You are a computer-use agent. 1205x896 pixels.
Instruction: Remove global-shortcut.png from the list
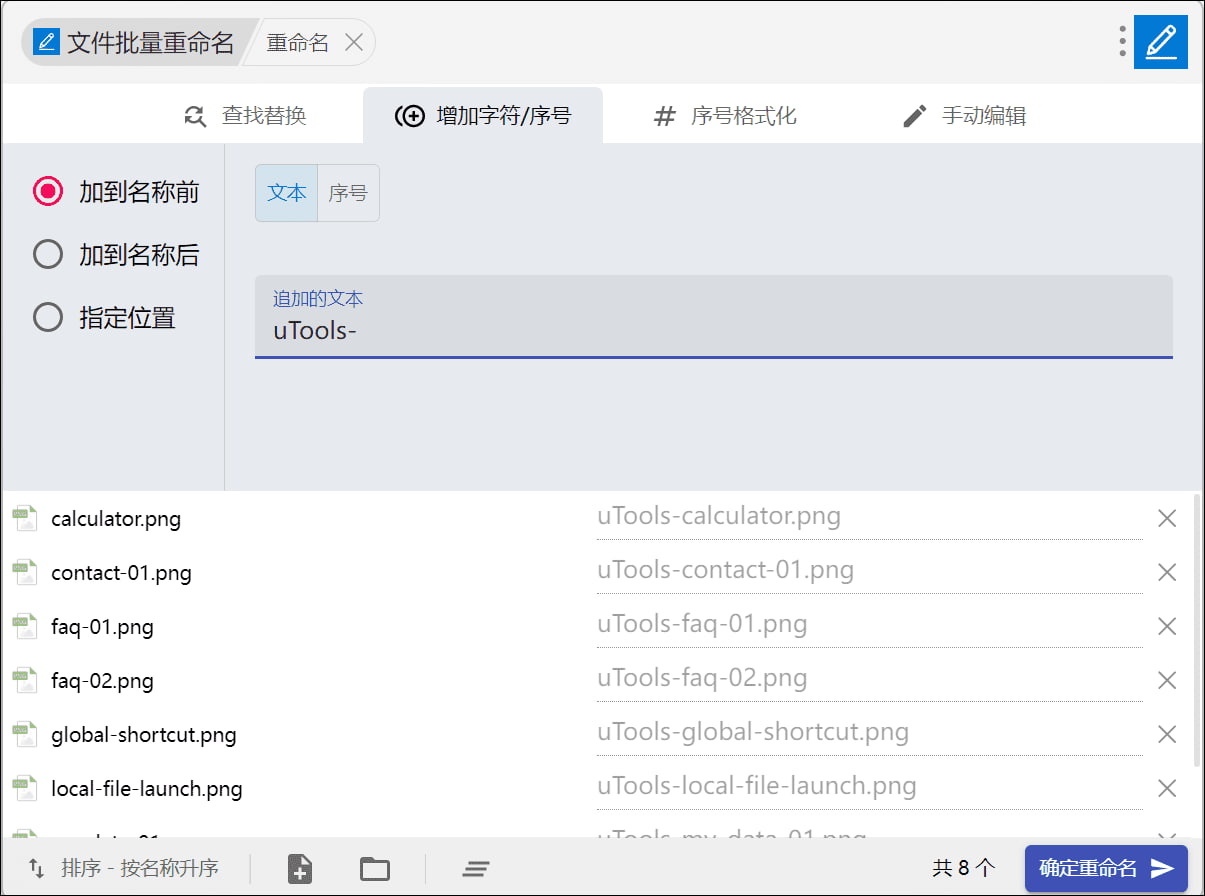click(1166, 734)
